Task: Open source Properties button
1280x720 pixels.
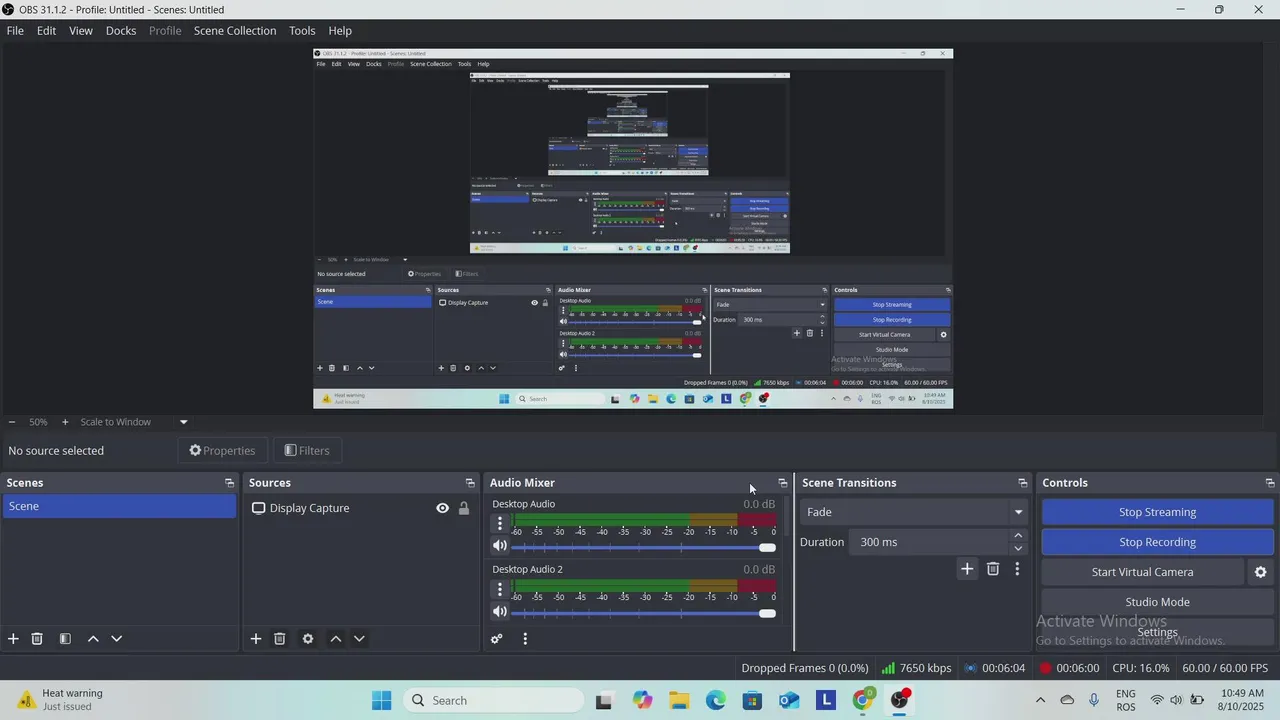Action: pyautogui.click(x=222, y=451)
